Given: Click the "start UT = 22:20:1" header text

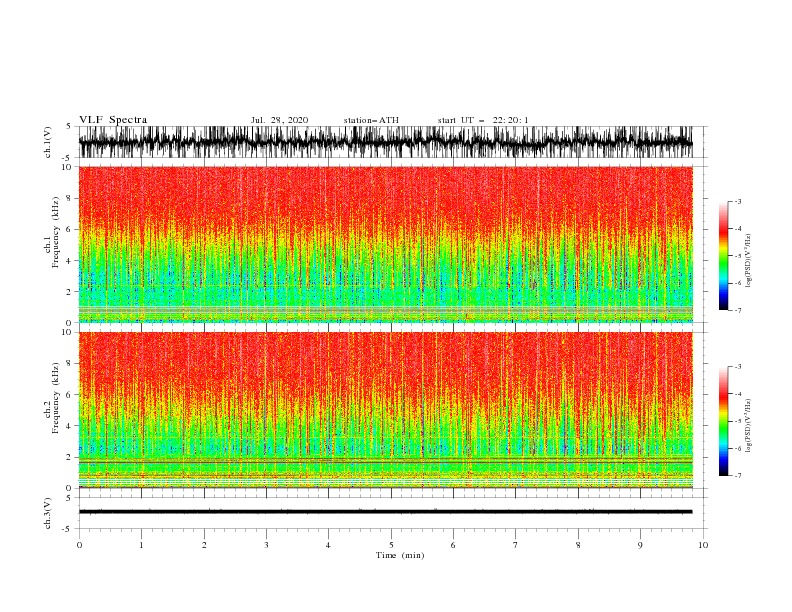Looking at the screenshot, I should click(x=483, y=120).
